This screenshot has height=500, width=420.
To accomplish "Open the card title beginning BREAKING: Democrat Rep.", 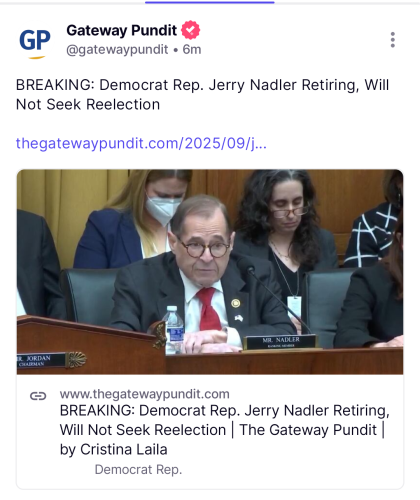I will click(x=225, y=430).
